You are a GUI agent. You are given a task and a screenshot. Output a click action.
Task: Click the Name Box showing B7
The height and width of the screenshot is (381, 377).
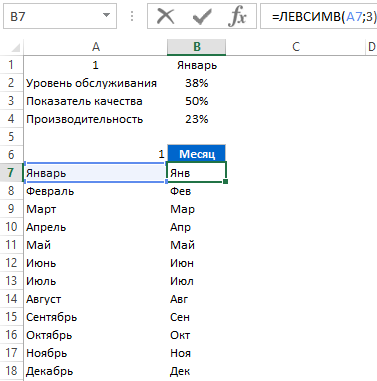(60, 16)
